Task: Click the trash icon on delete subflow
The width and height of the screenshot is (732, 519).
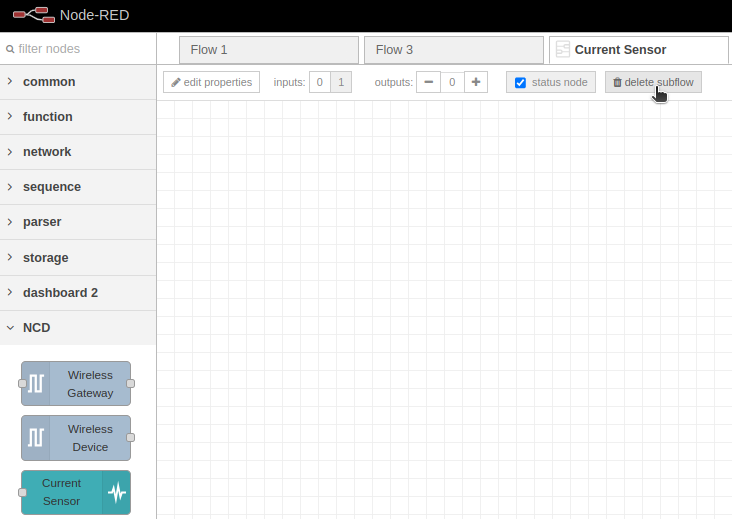Action: (617, 82)
